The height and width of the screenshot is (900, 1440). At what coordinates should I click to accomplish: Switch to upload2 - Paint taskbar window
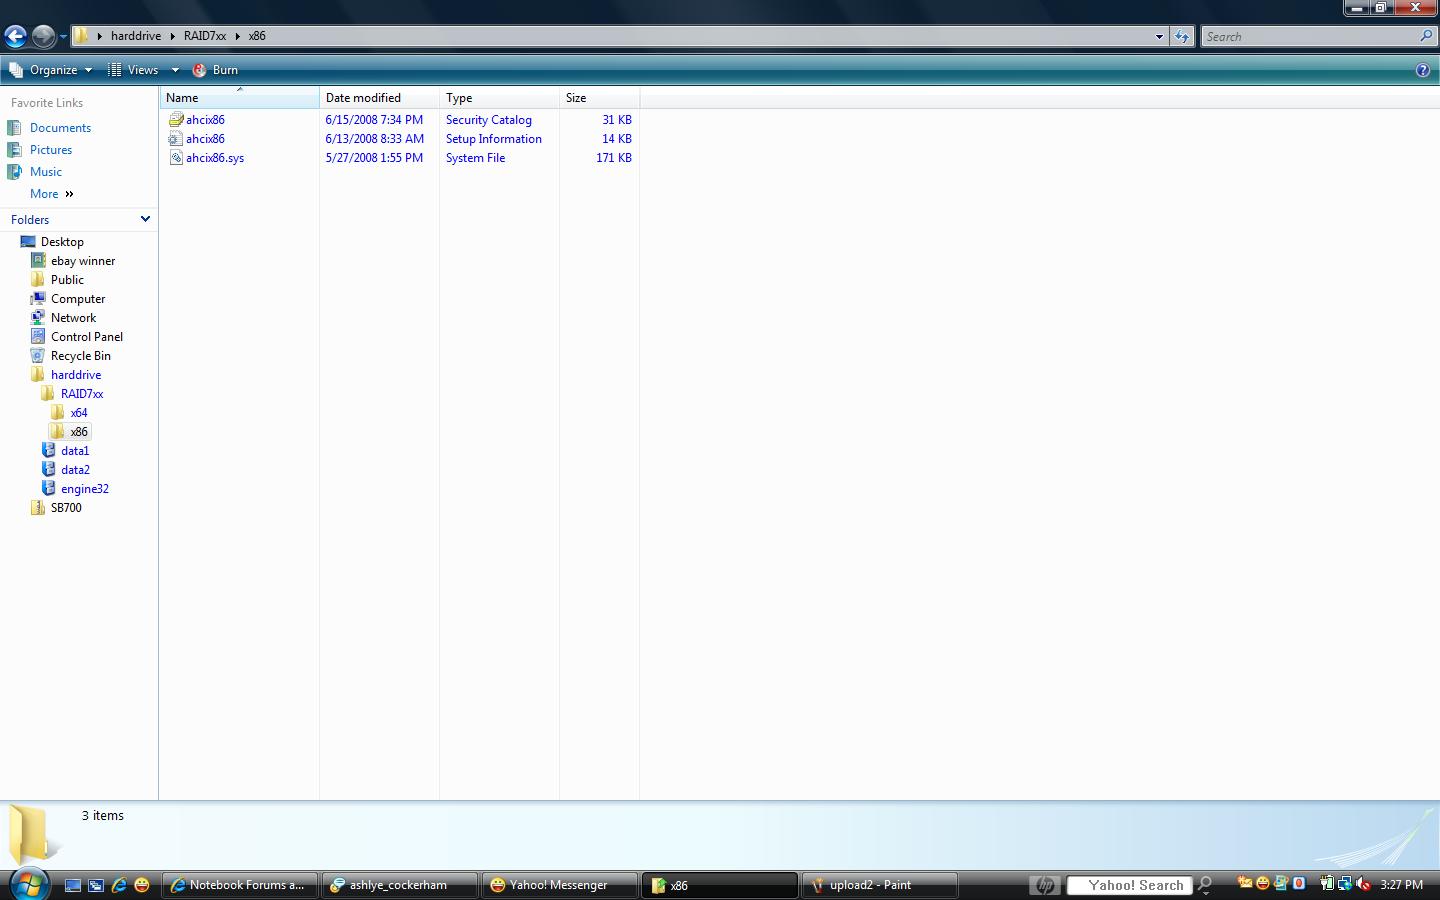click(x=880, y=885)
